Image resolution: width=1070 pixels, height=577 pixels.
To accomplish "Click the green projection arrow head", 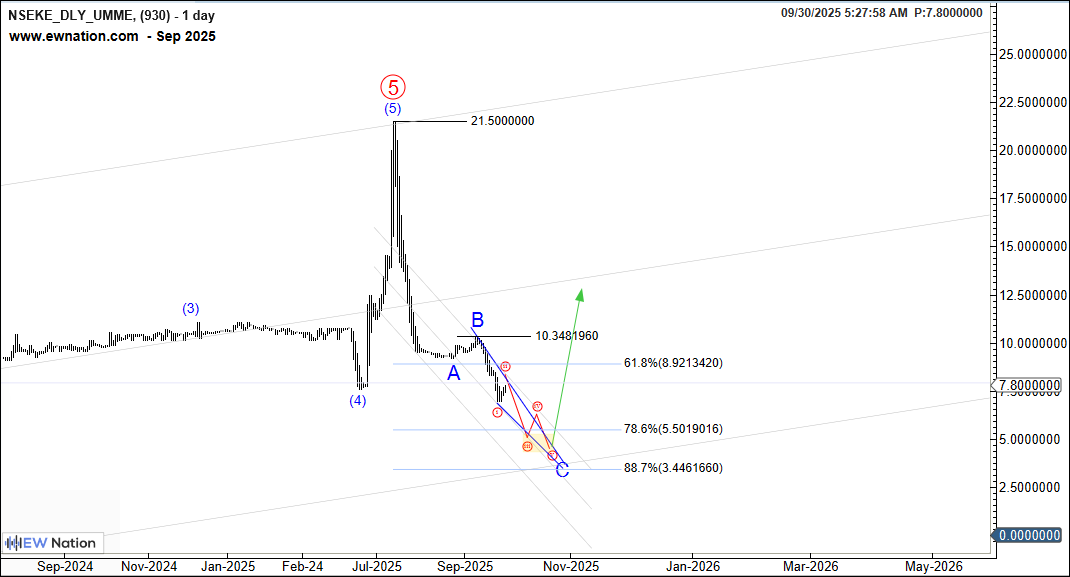I will (579, 293).
